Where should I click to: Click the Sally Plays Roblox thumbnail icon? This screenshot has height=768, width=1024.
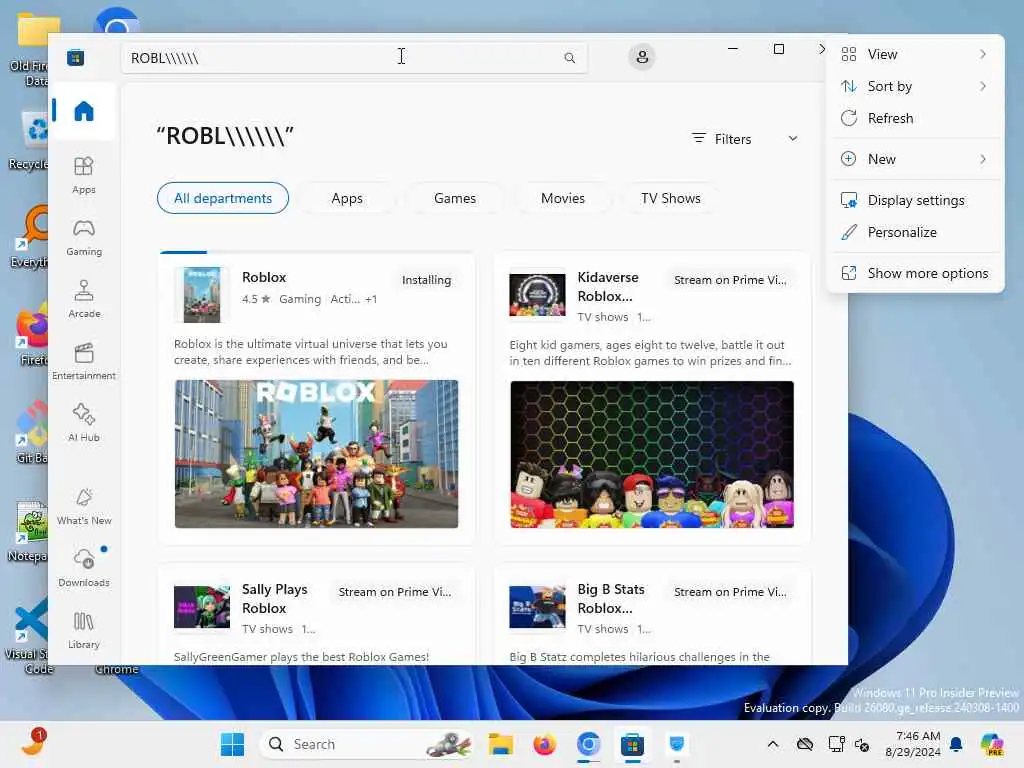(202, 607)
